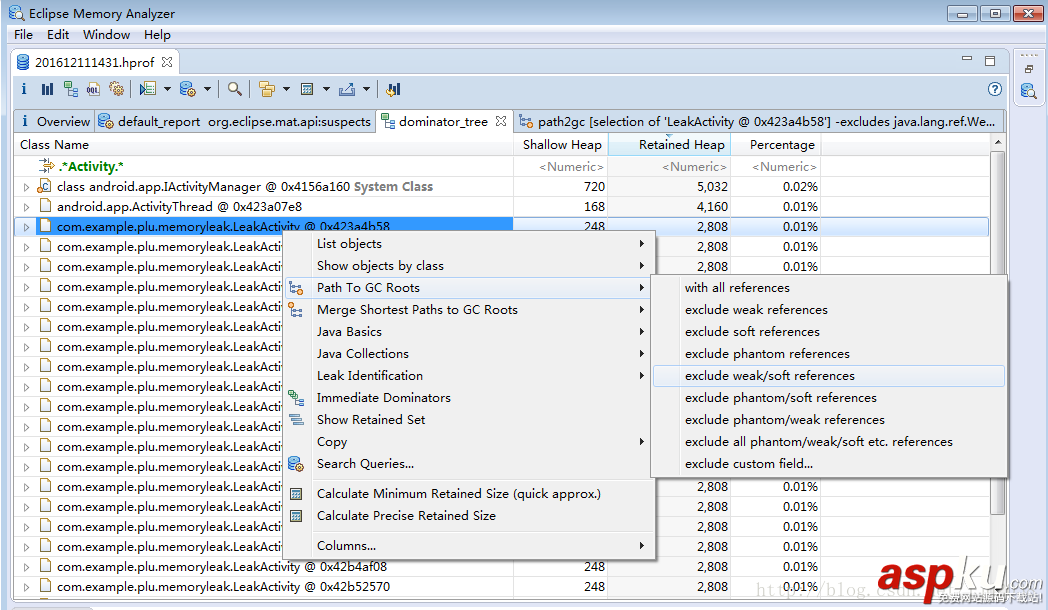Open the Thread Overview gear icon
The width and height of the screenshot is (1048, 610).
click(116, 89)
